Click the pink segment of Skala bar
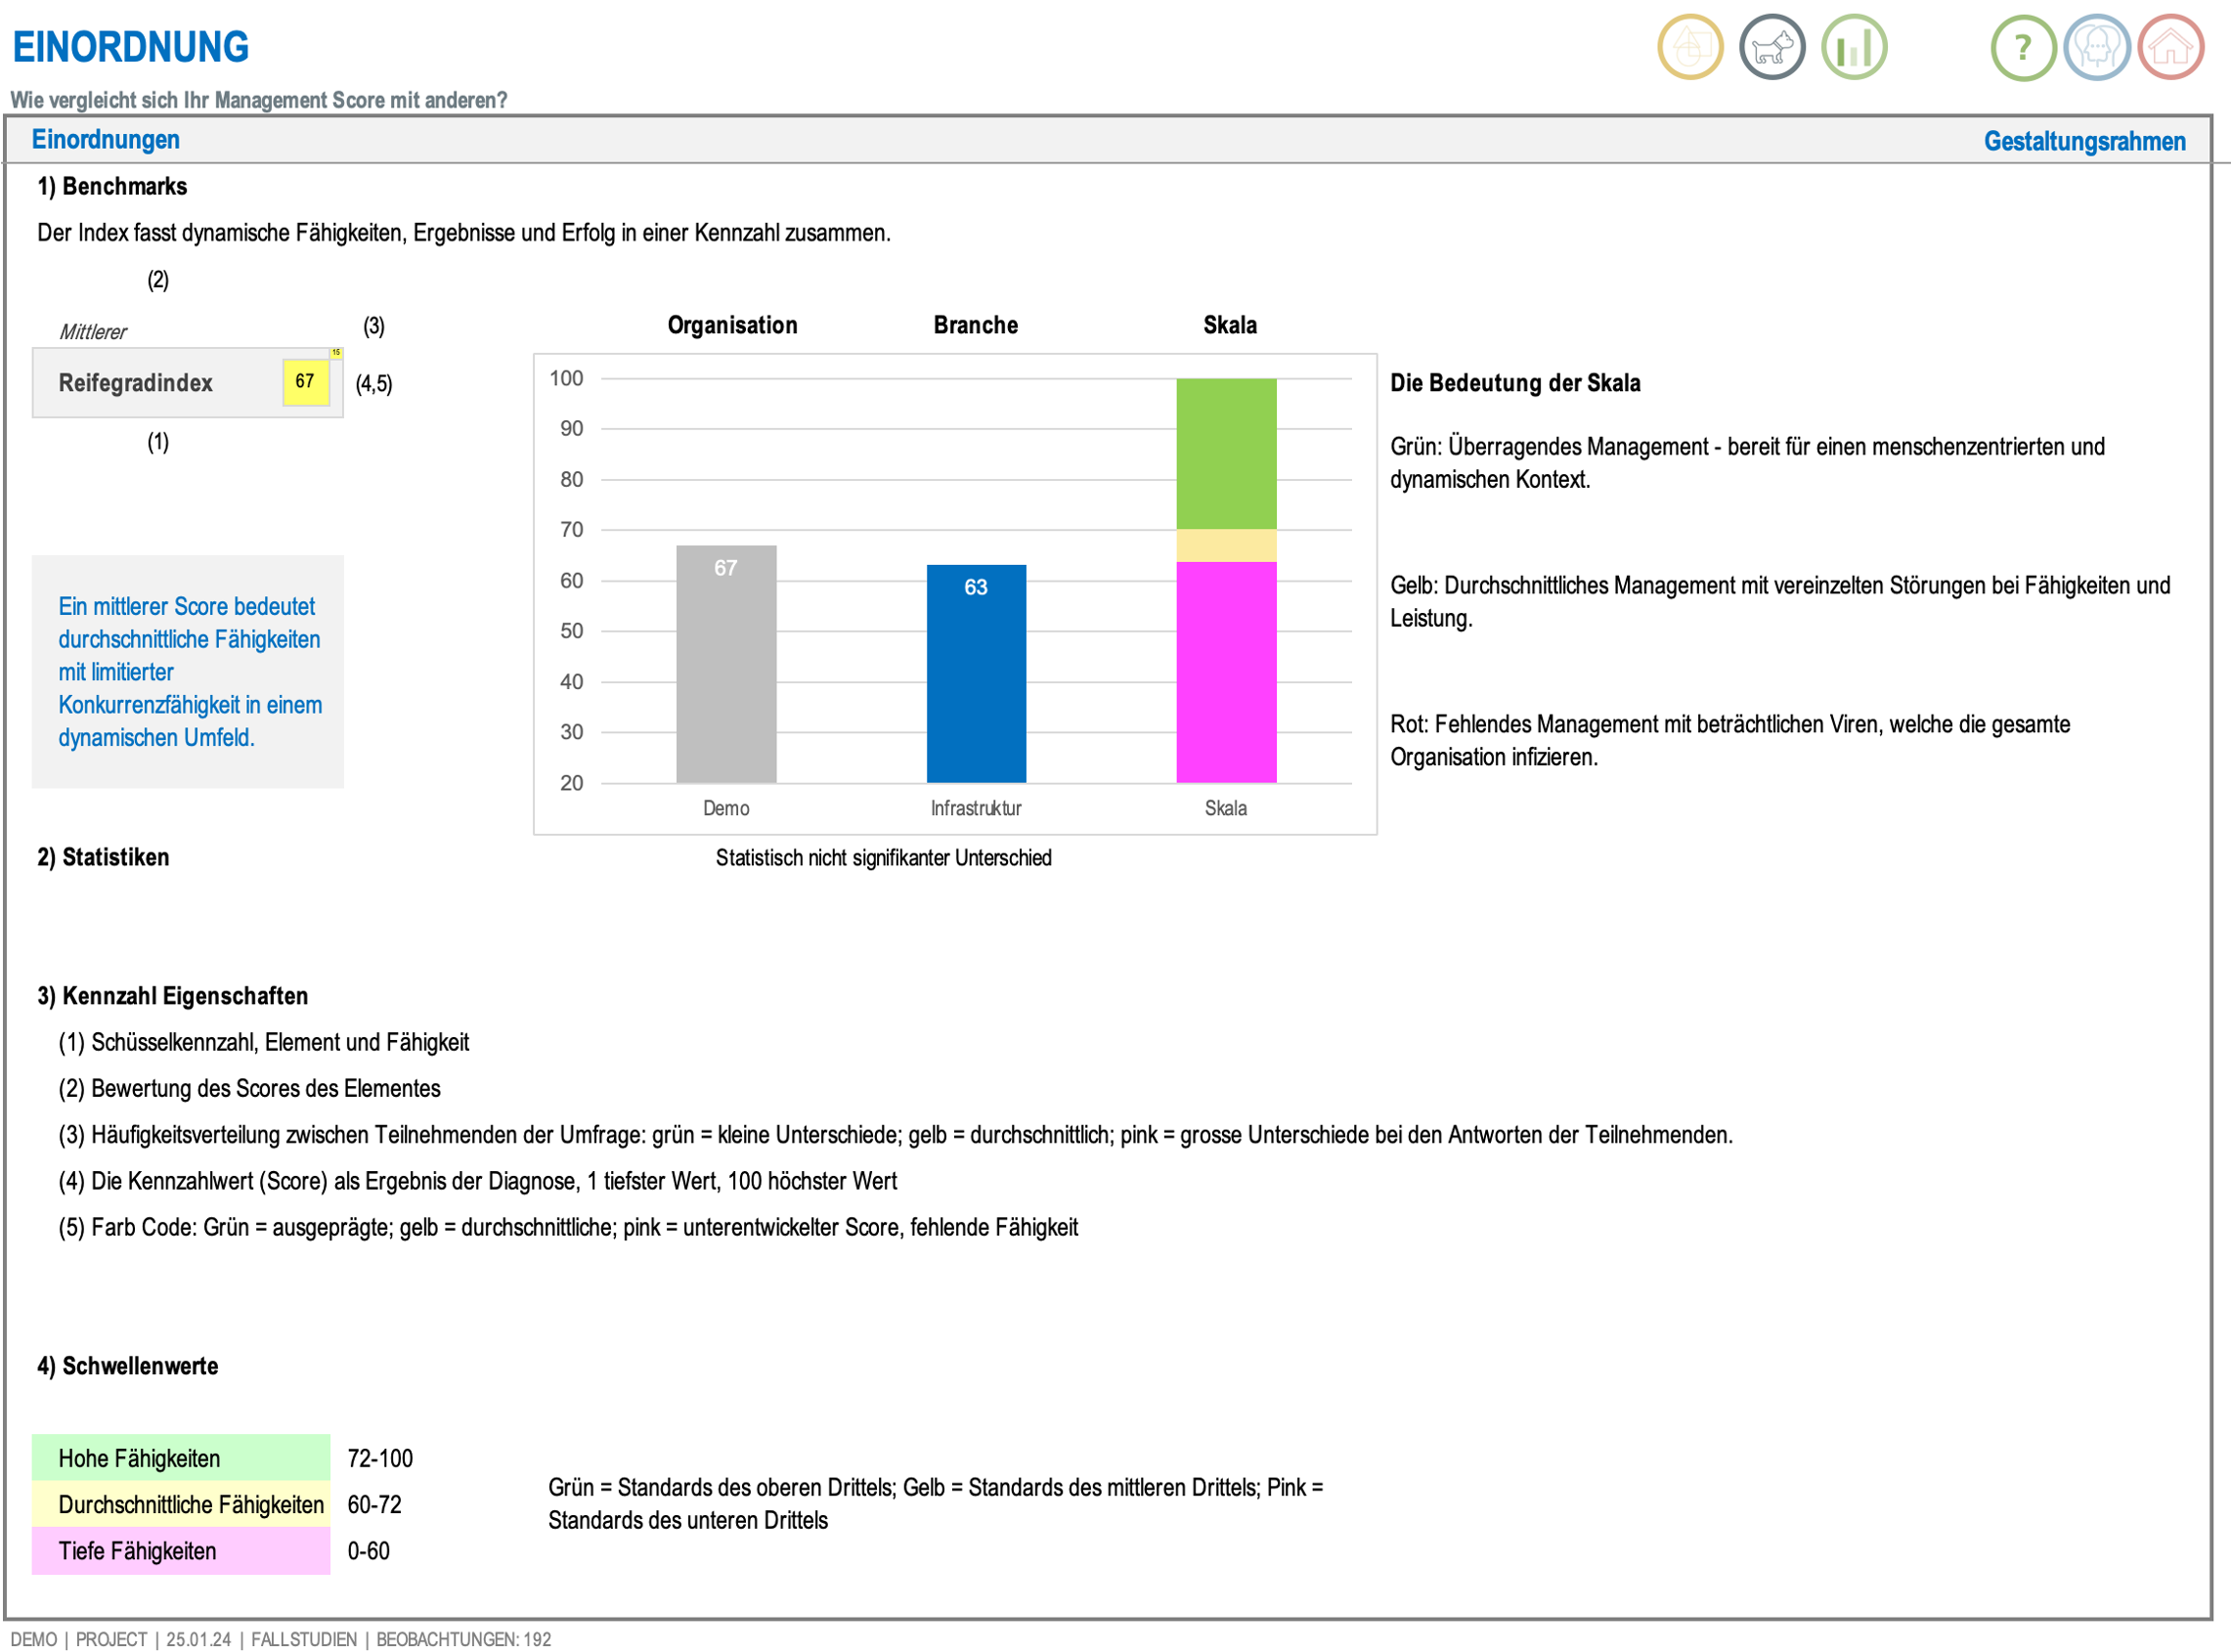Viewport: 2231px width, 1652px height. coord(1226,672)
